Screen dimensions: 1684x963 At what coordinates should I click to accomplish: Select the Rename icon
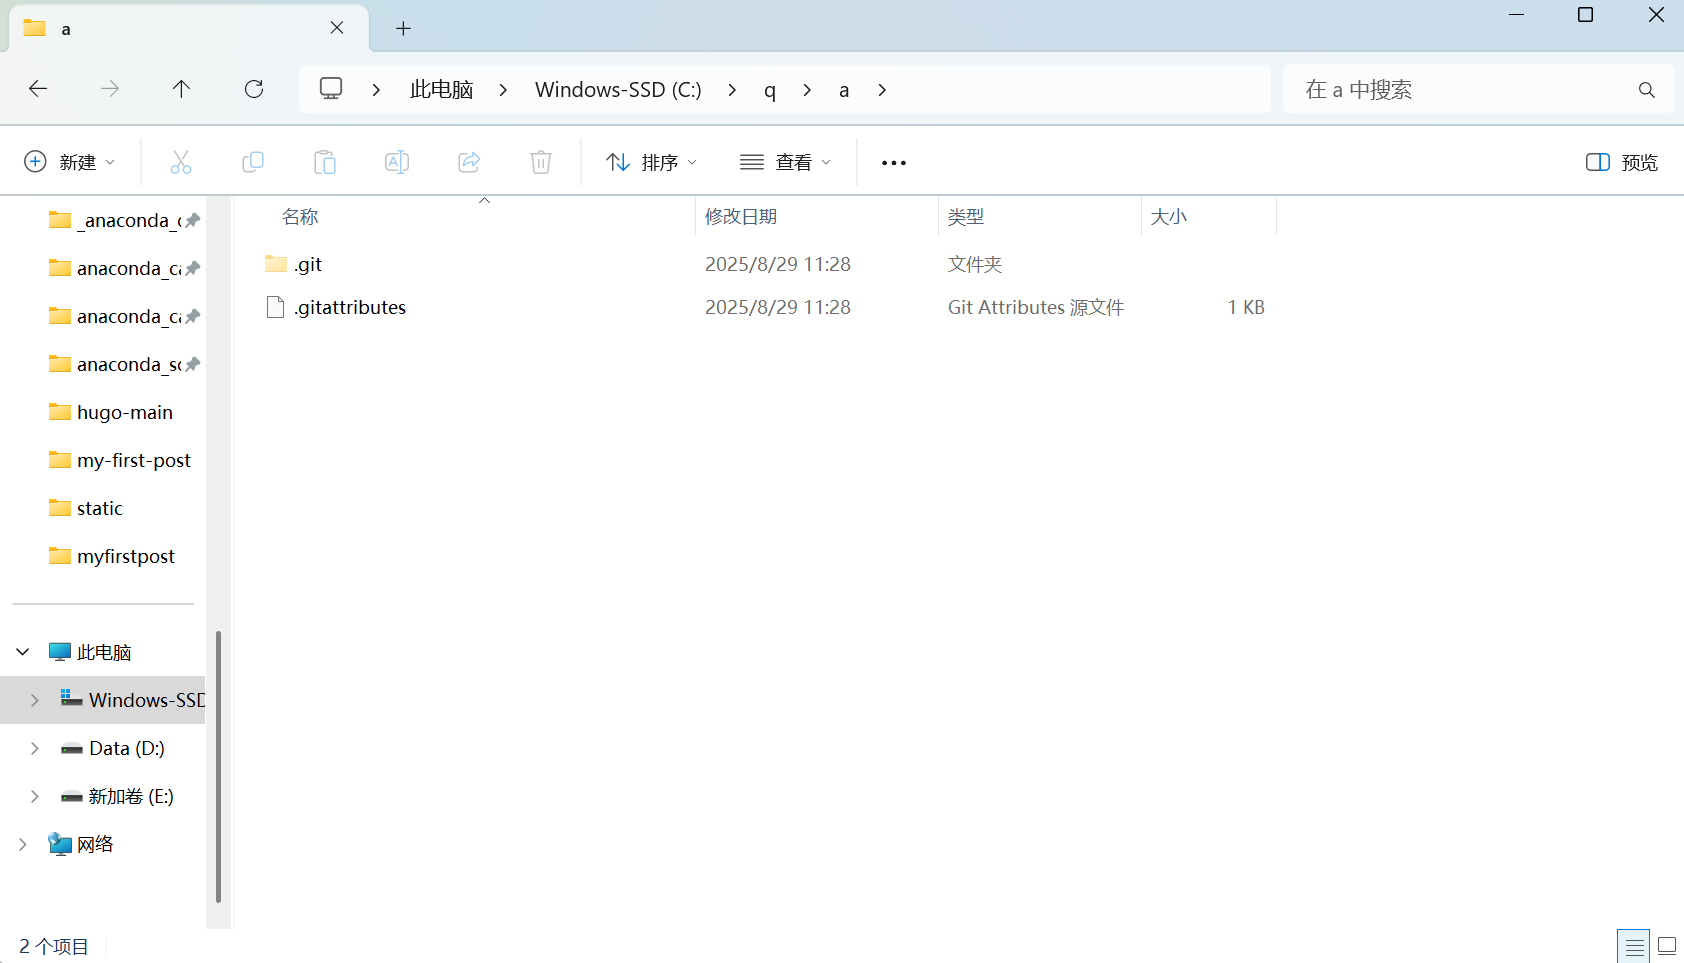click(x=397, y=161)
